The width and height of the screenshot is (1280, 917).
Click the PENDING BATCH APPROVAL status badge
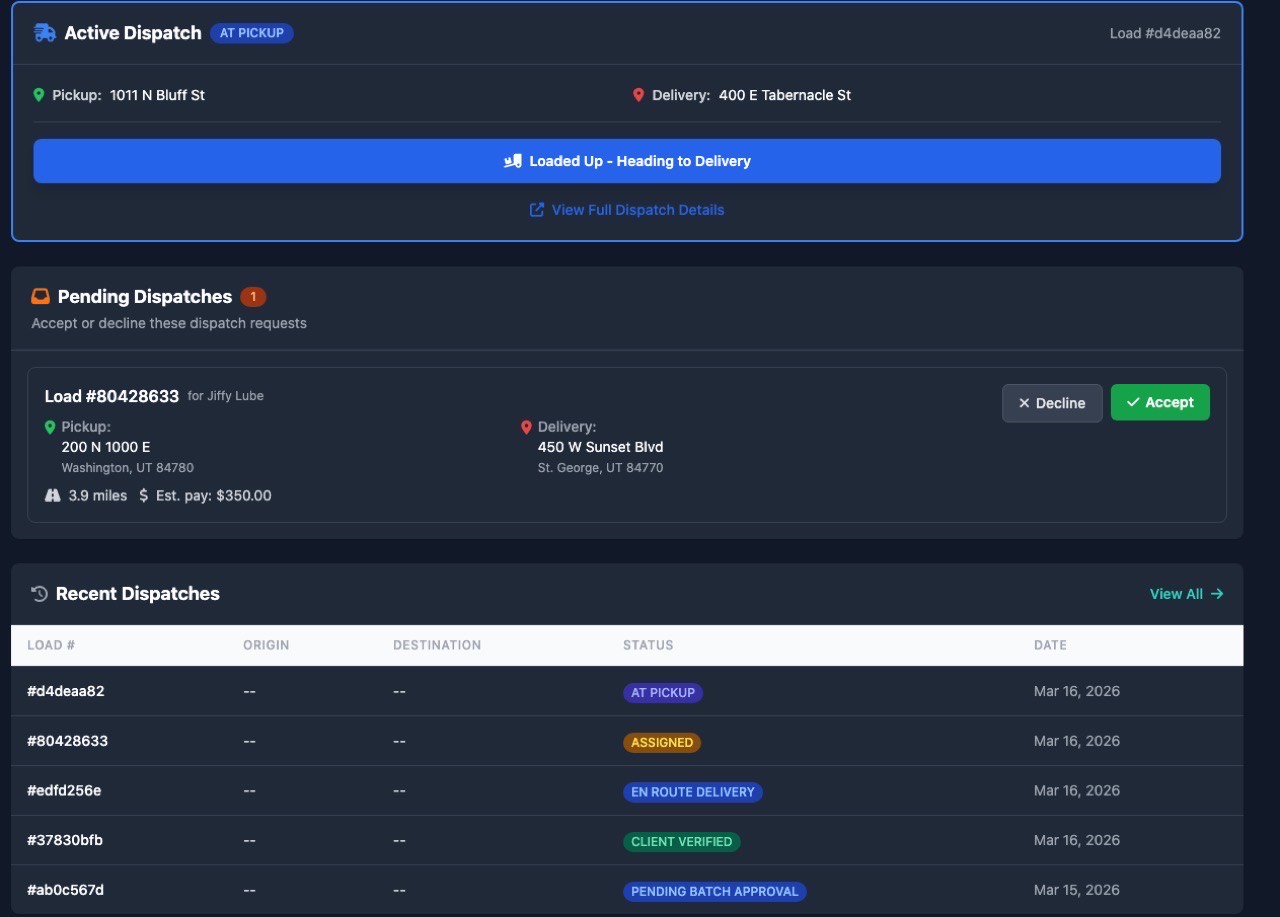[x=715, y=891]
